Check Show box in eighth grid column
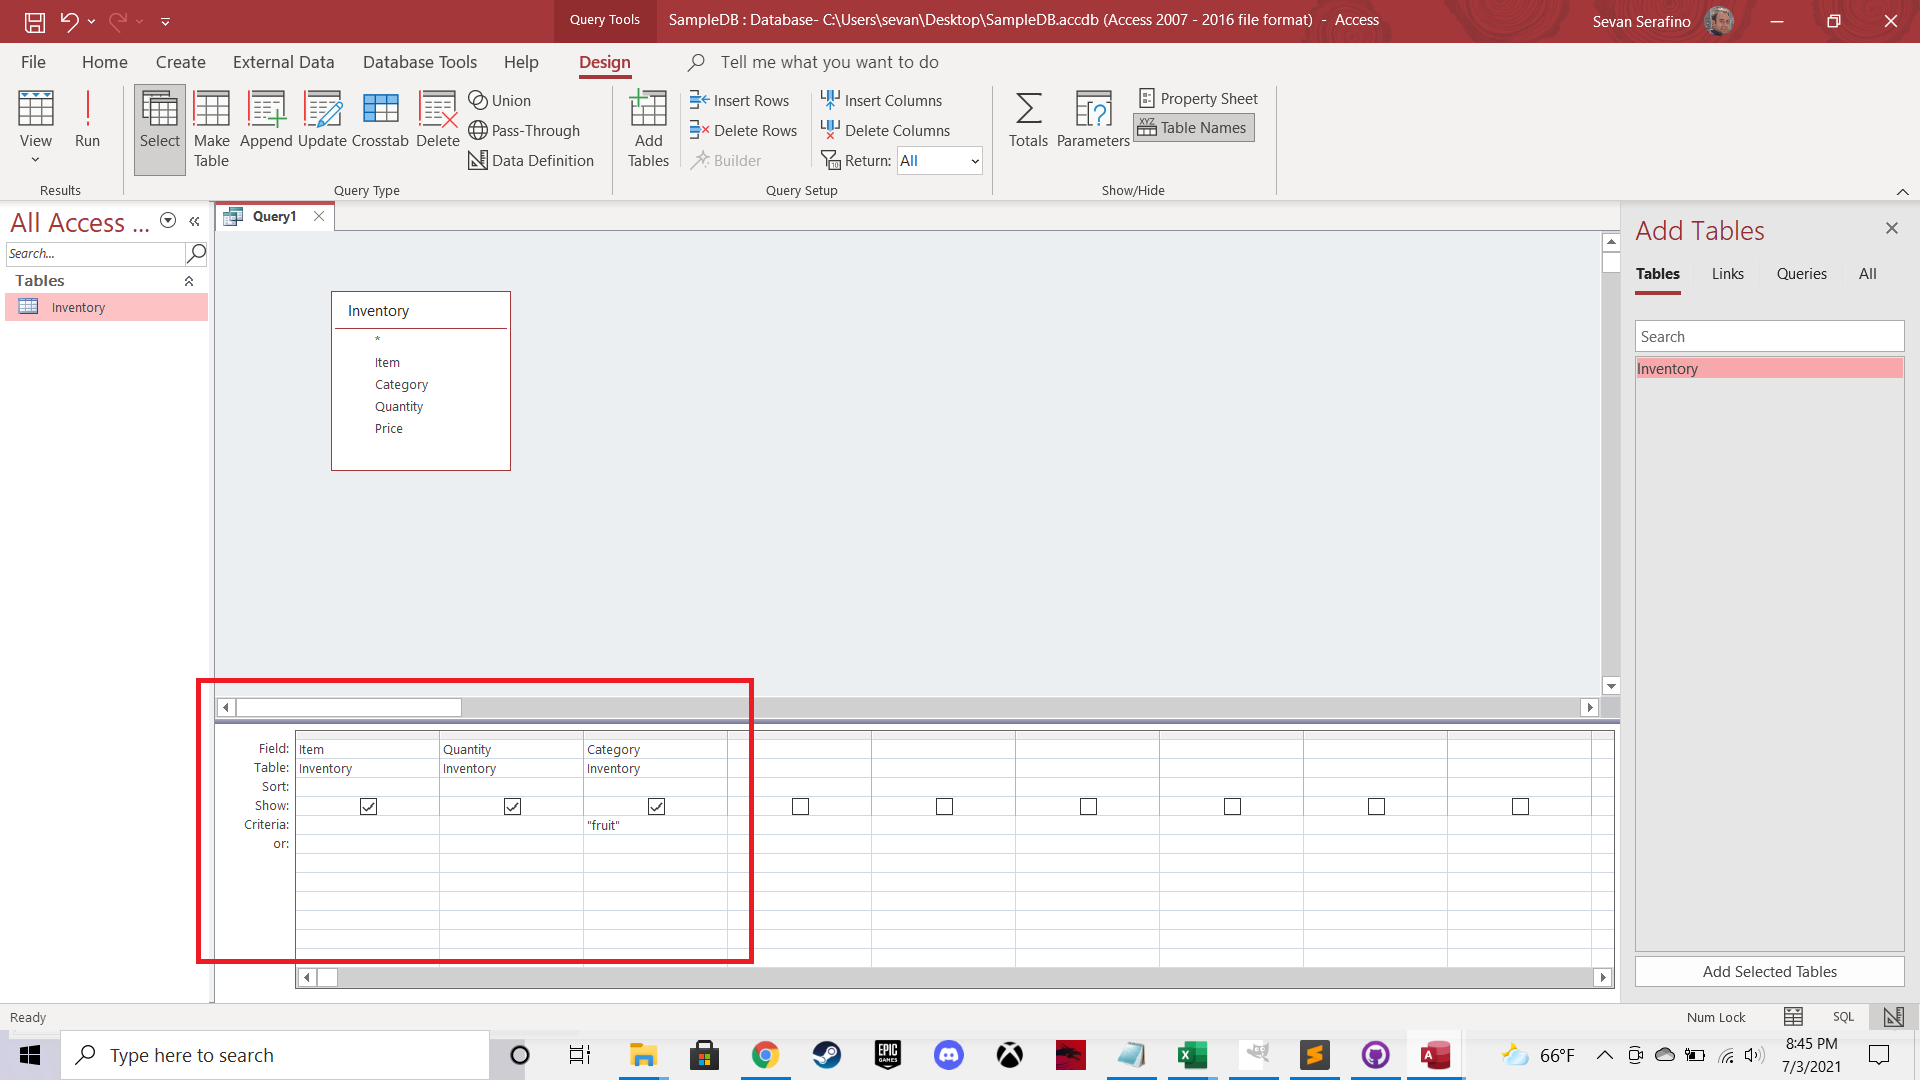Screen dimensions: 1920x1080 1376,806
